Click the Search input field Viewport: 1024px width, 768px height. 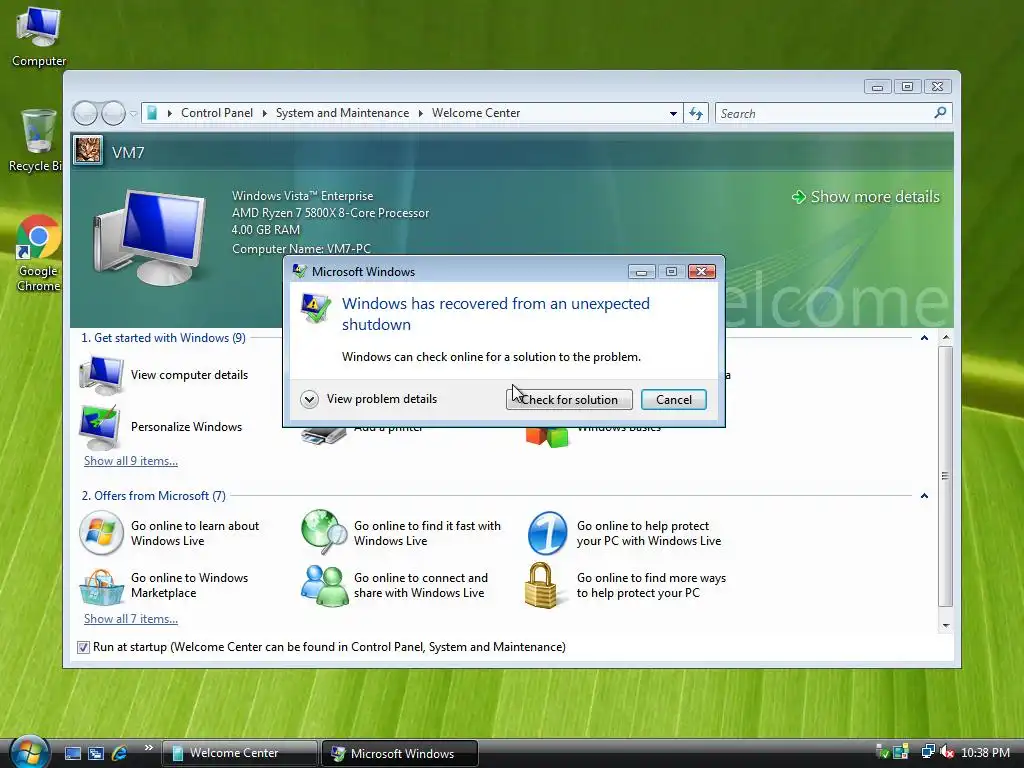(x=824, y=114)
